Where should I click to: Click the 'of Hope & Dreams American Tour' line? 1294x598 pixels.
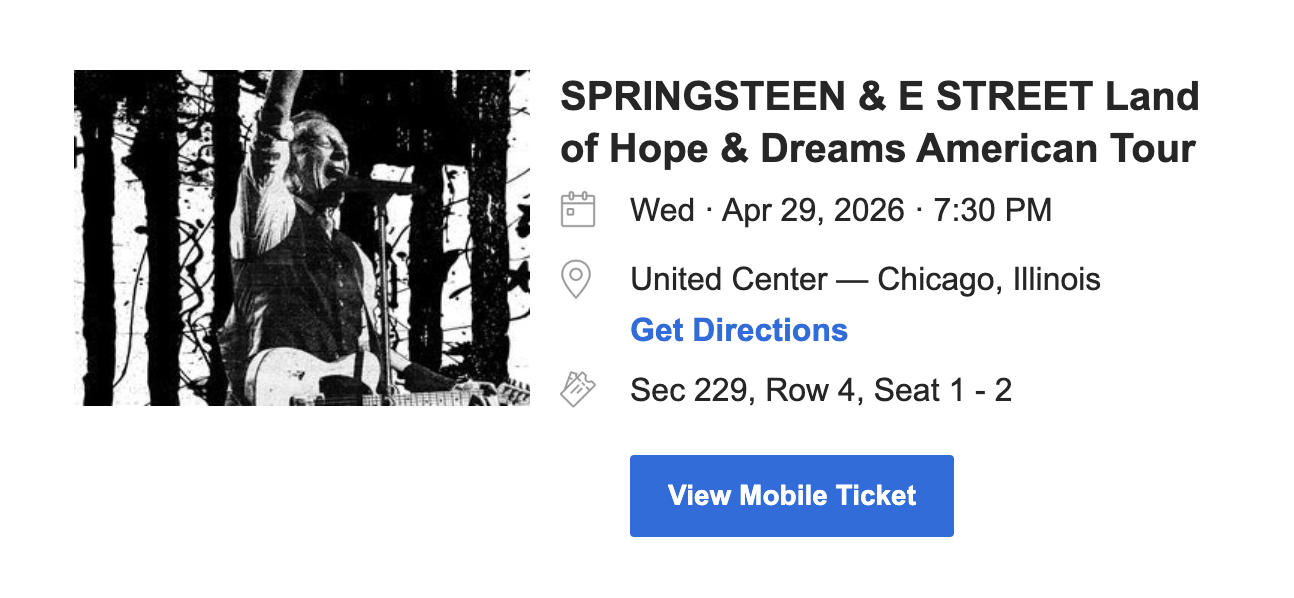click(878, 149)
